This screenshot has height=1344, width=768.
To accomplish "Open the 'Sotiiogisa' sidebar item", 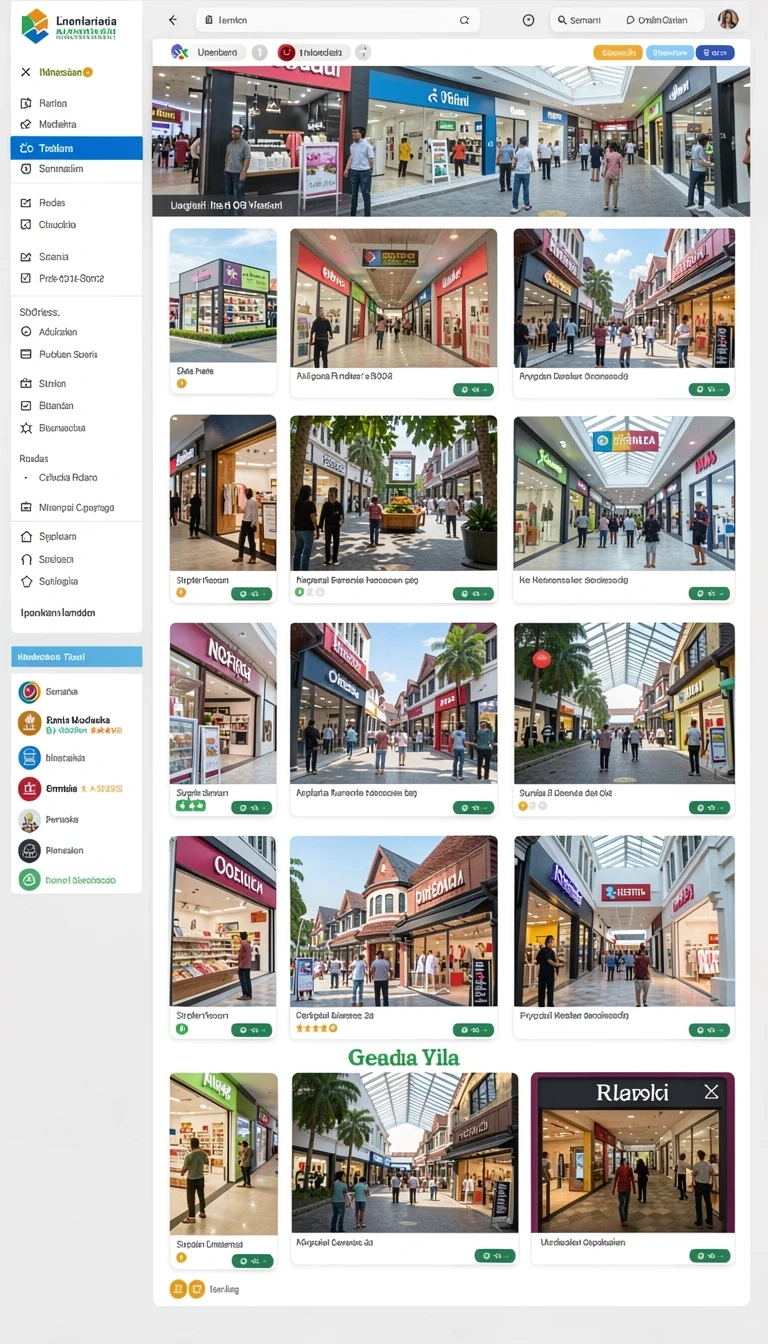I will pyautogui.click(x=58, y=581).
